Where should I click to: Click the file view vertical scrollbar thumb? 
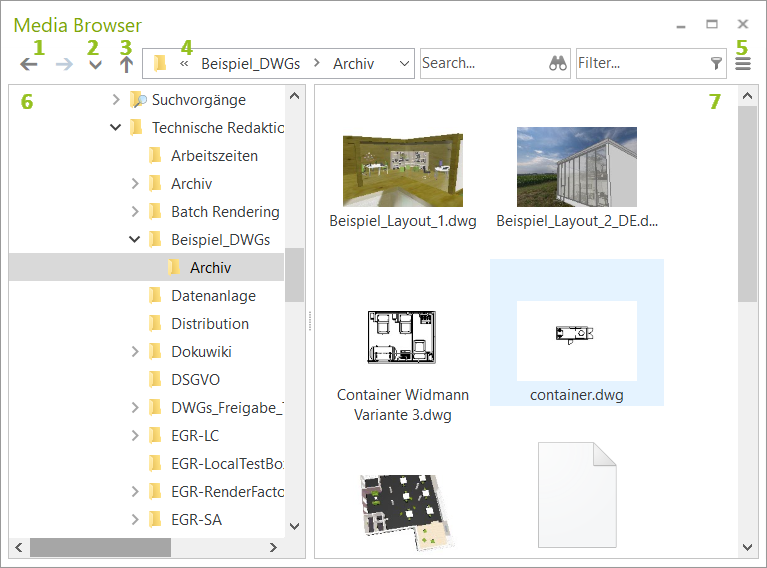pyautogui.click(x=747, y=204)
